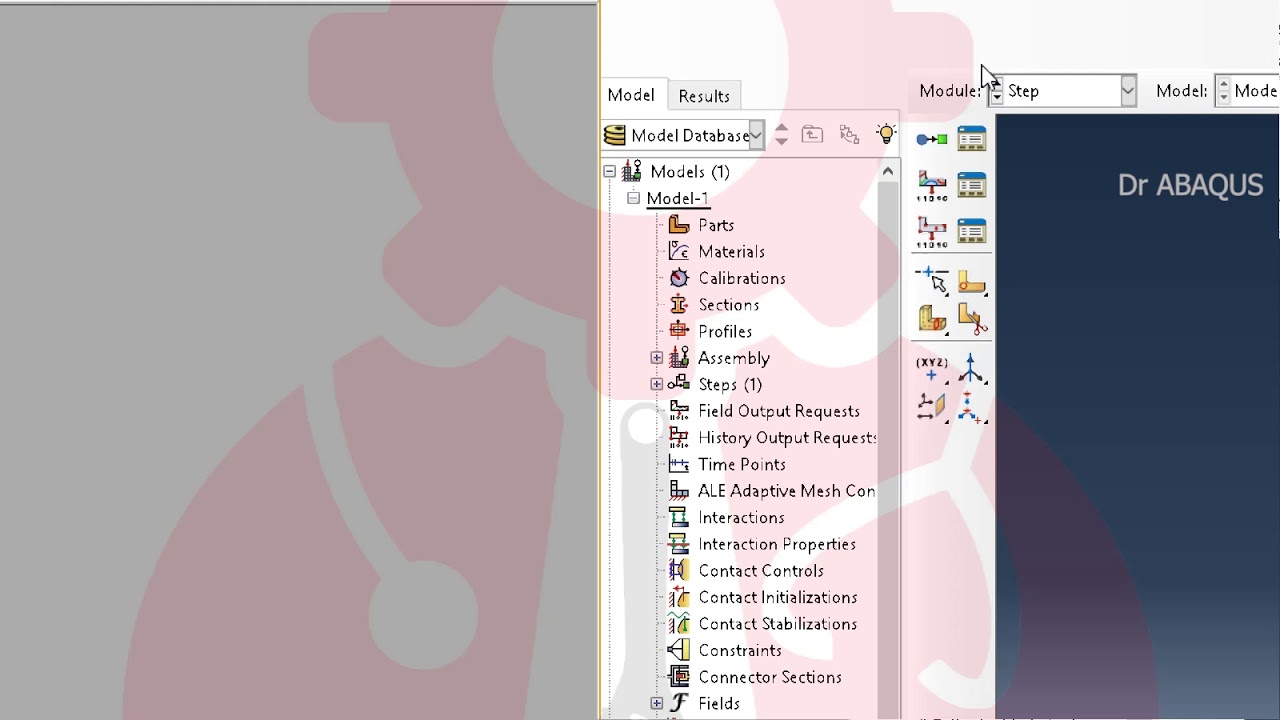The height and width of the screenshot is (720, 1280).
Task: Expand the Steps (1) node
Action: coord(657,384)
